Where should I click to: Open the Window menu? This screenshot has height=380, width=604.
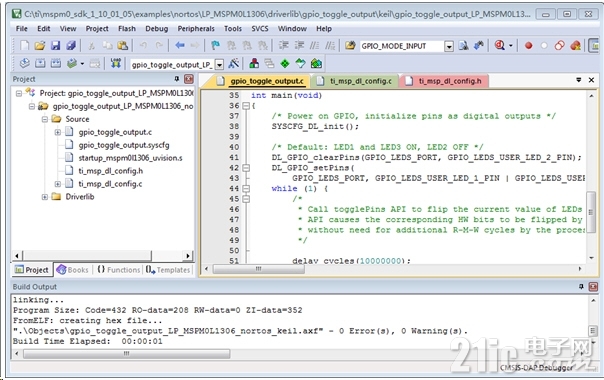292,29
